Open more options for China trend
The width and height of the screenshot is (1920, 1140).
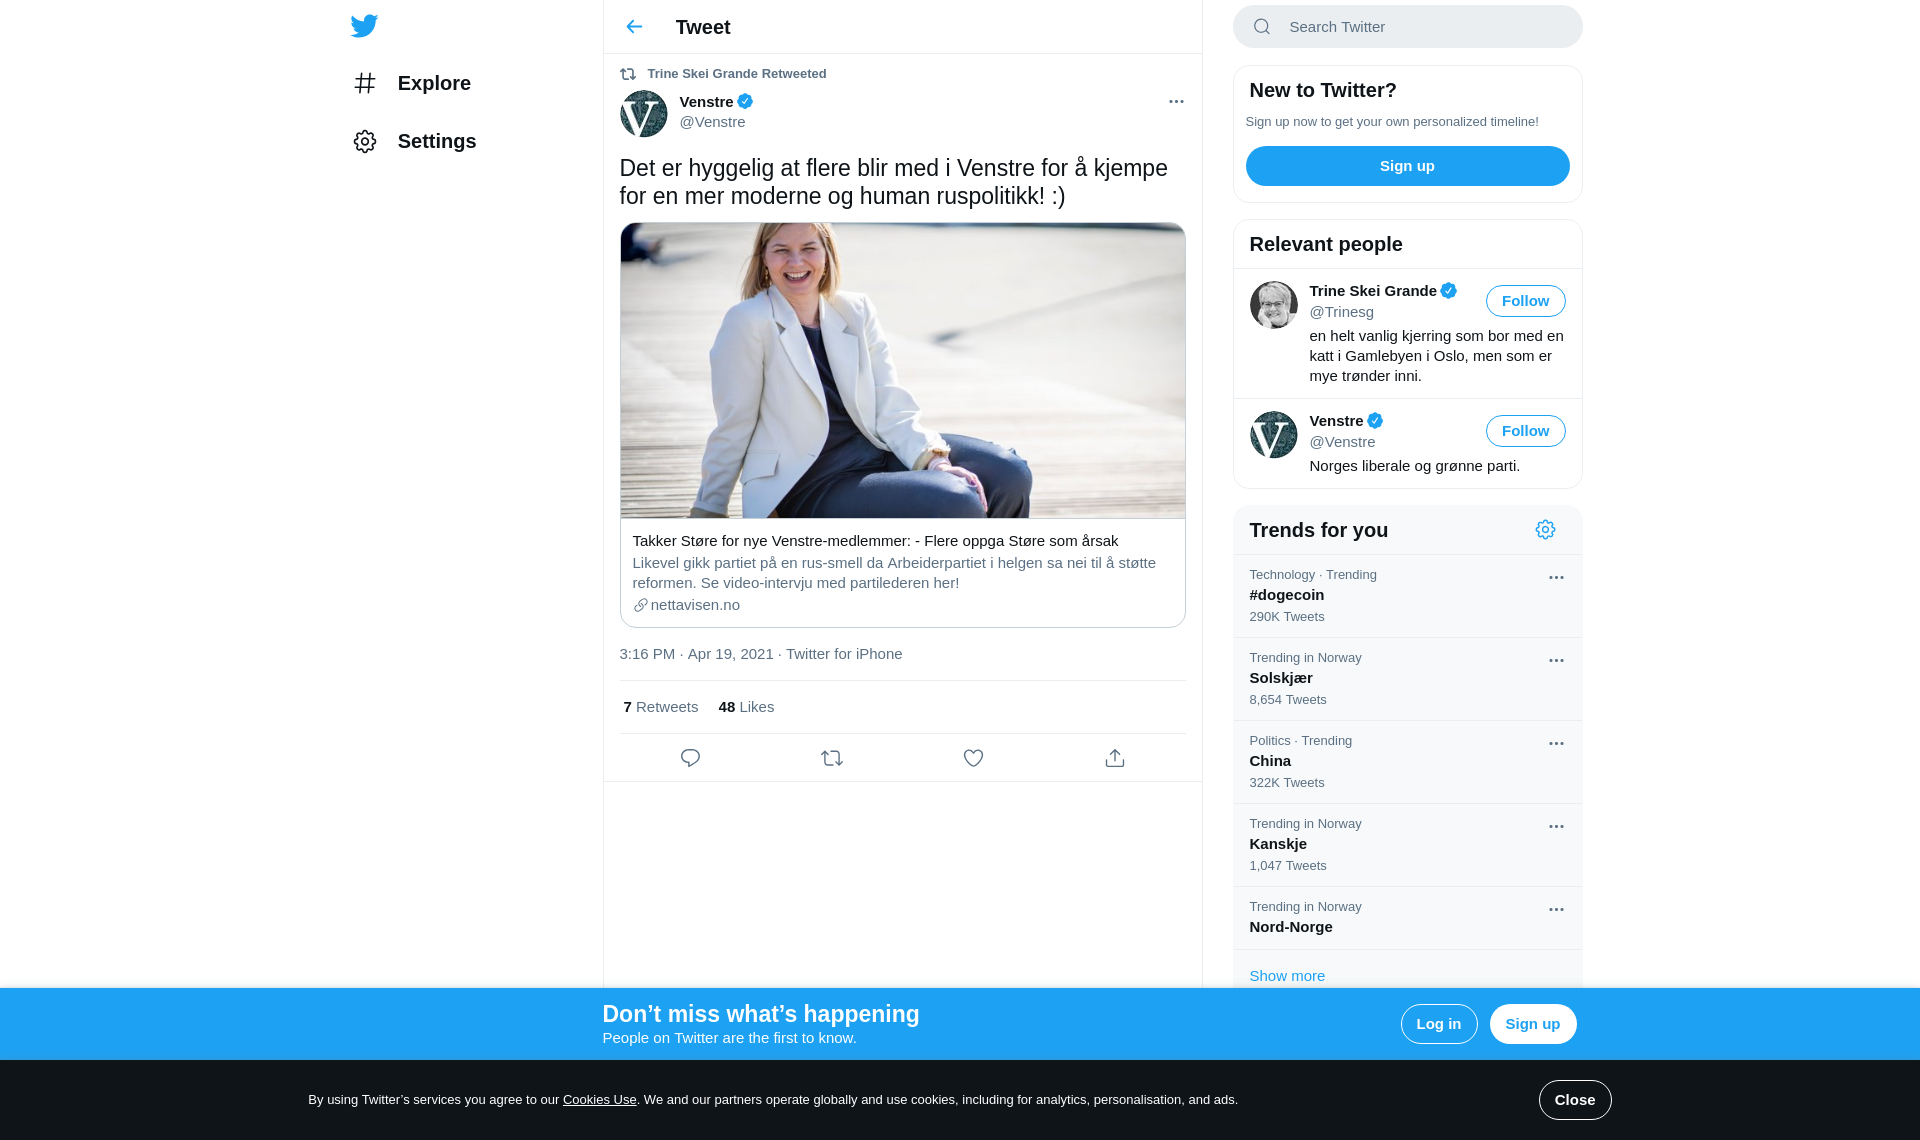tap(1556, 744)
